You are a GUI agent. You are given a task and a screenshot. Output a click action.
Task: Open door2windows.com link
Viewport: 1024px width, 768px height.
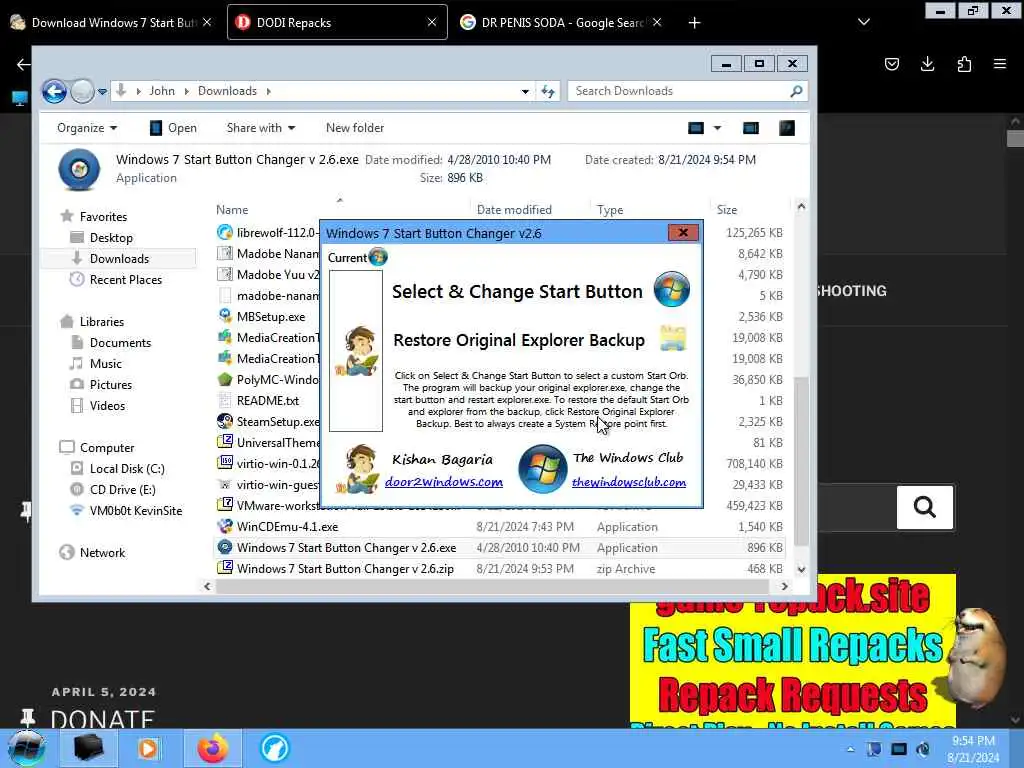[x=443, y=482]
